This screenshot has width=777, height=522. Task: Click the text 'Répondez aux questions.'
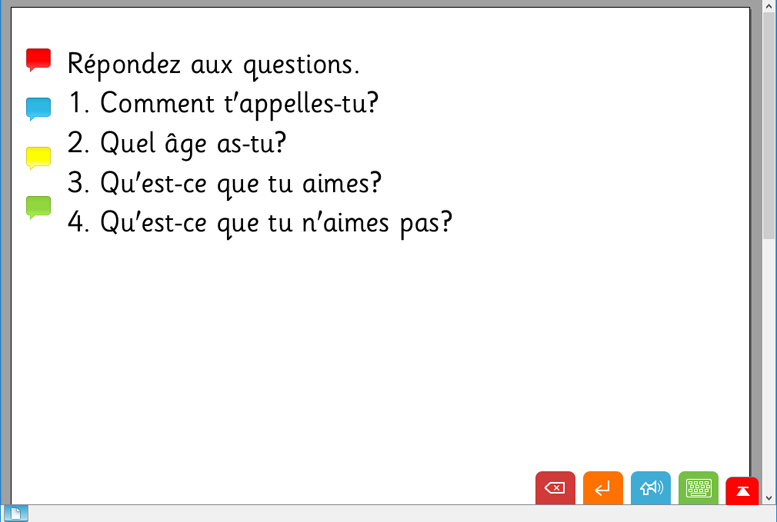(213, 64)
